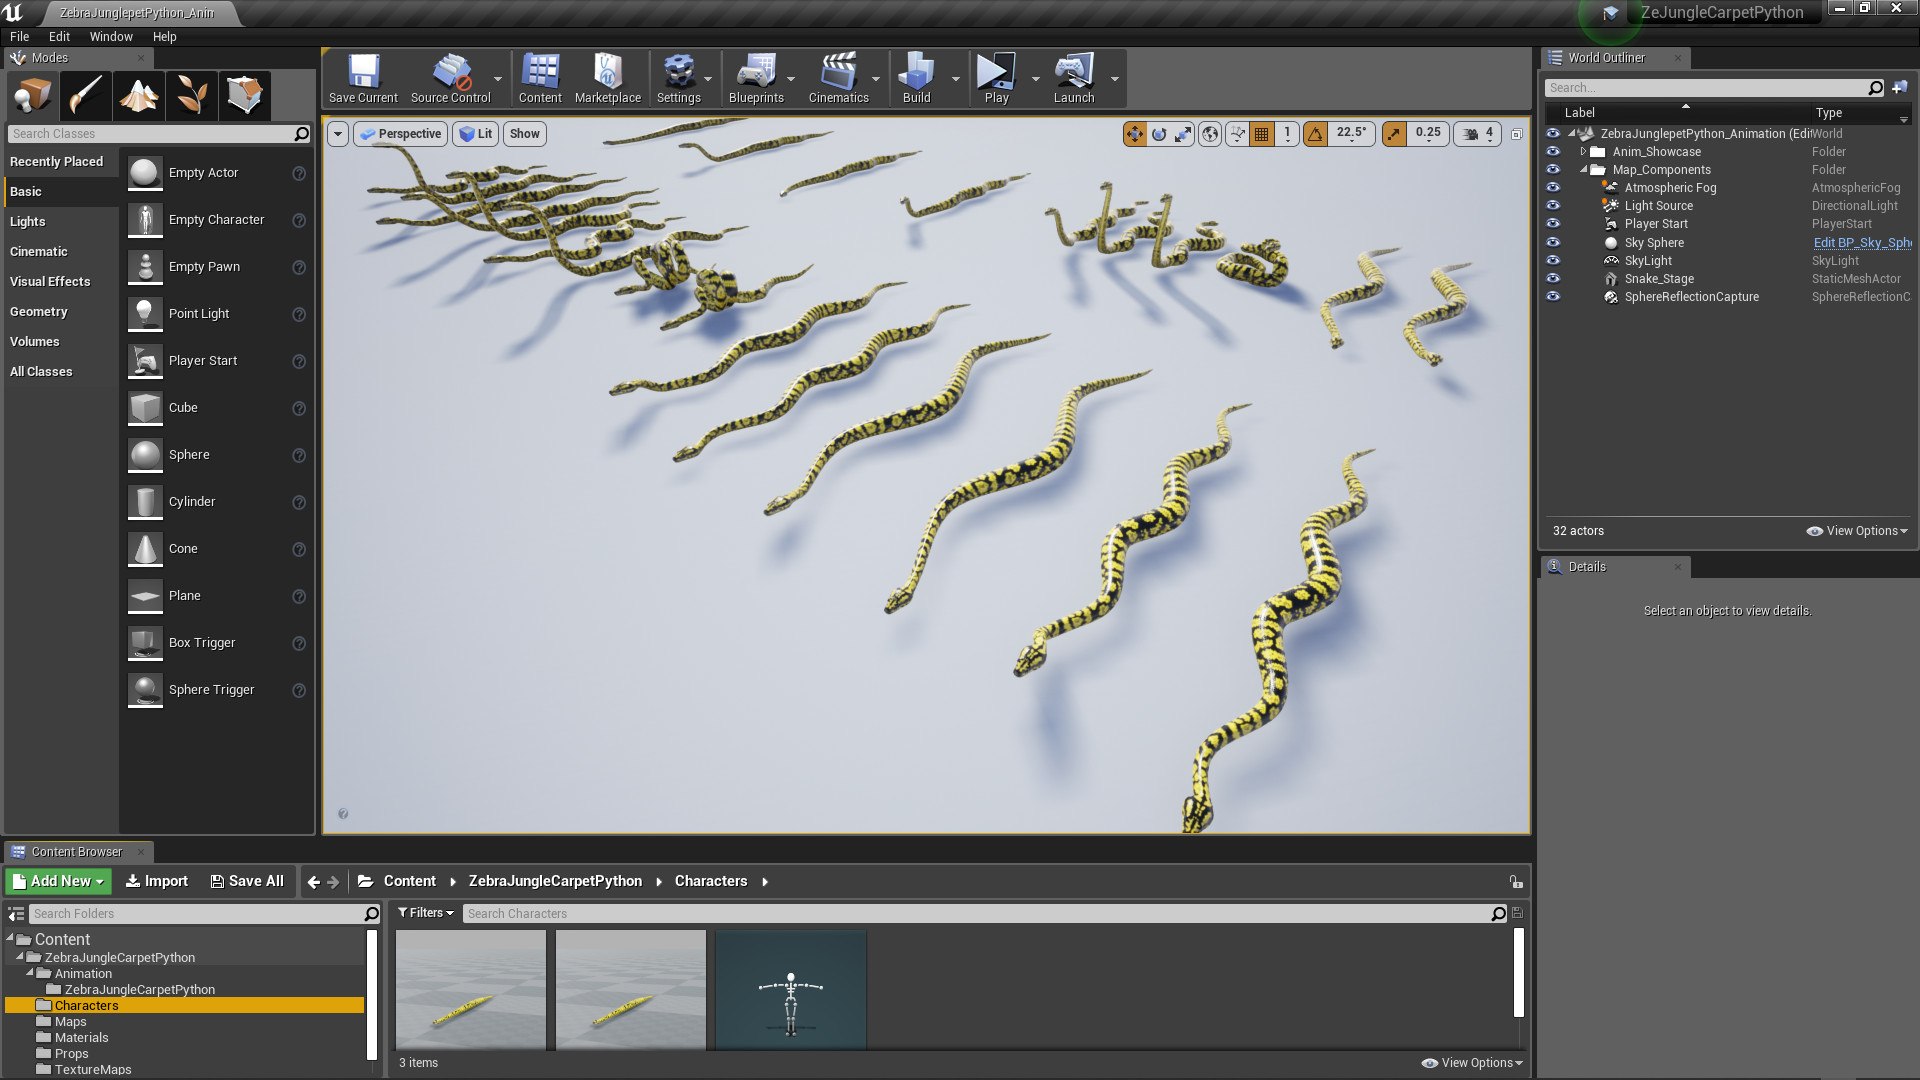Select the Landscape mode icon
The height and width of the screenshot is (1080, 1920).
[x=139, y=95]
